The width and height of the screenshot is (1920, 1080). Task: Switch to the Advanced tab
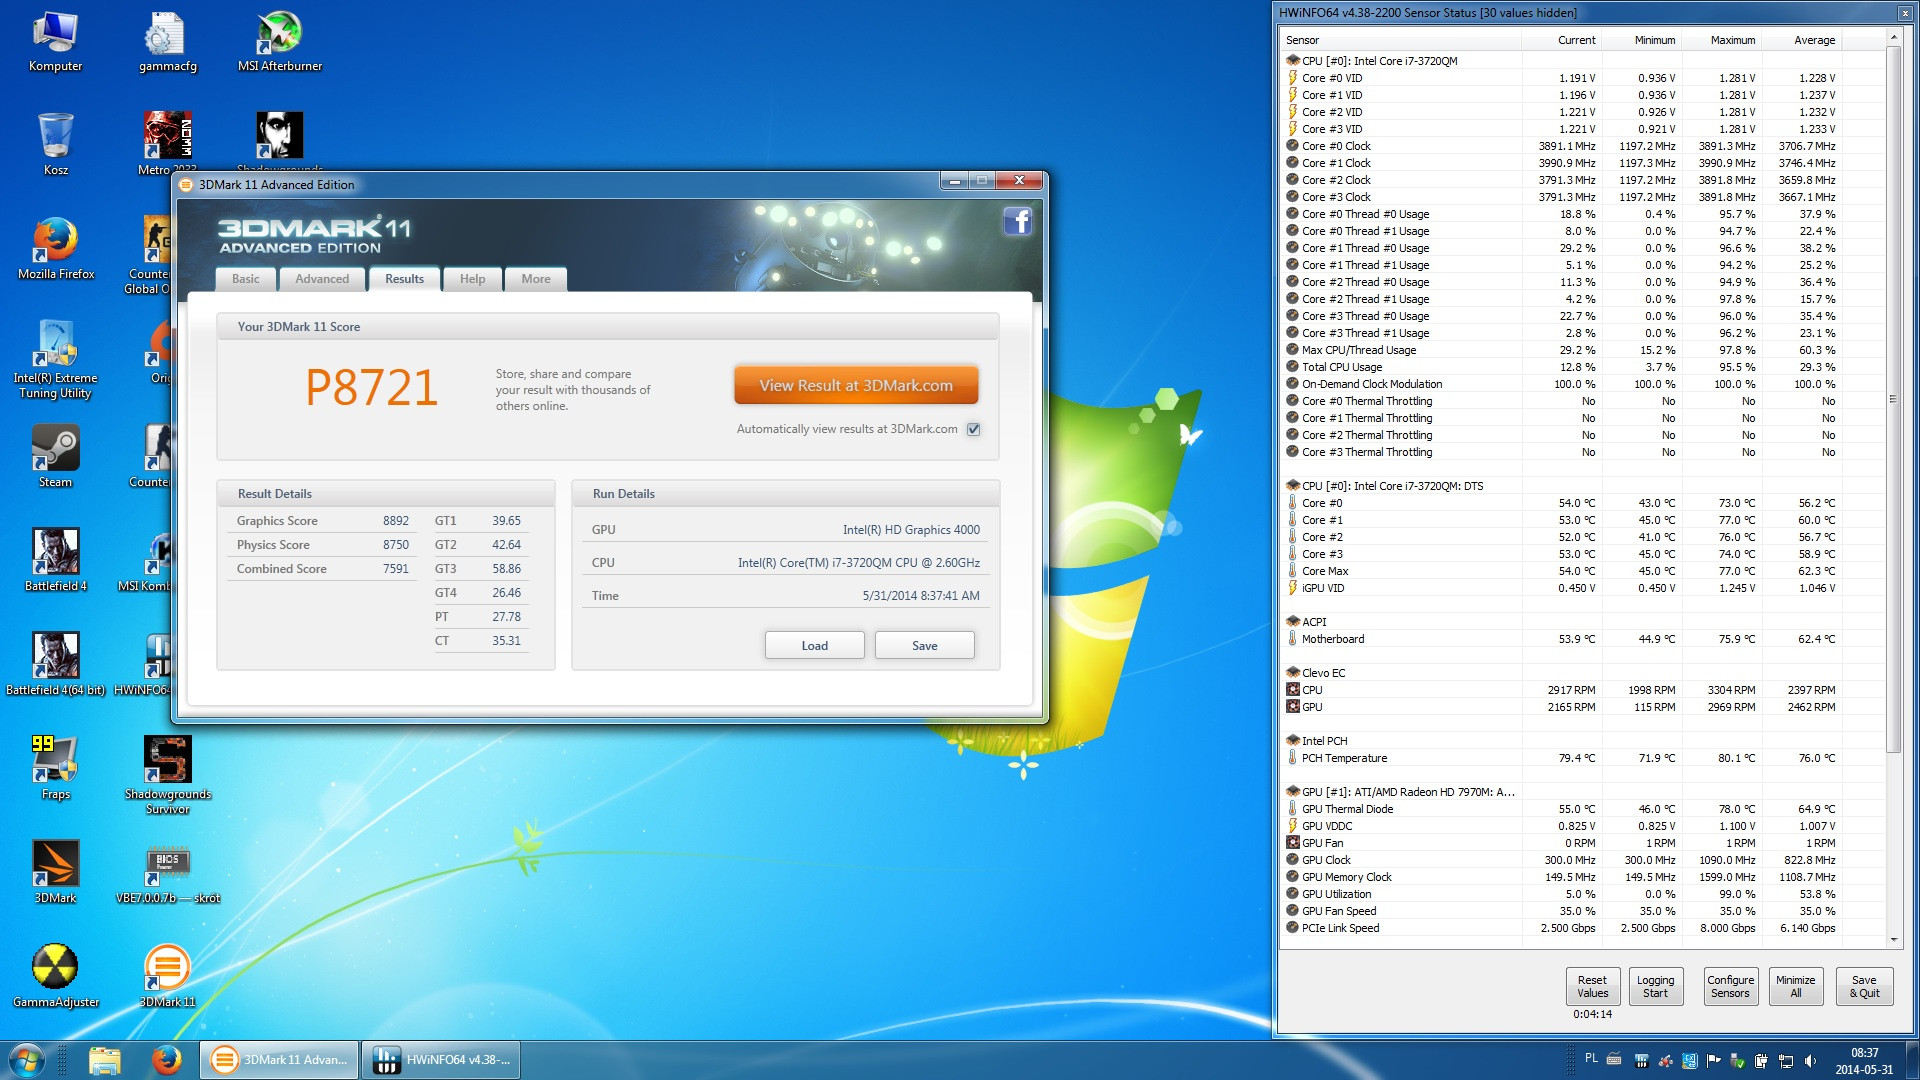322,279
